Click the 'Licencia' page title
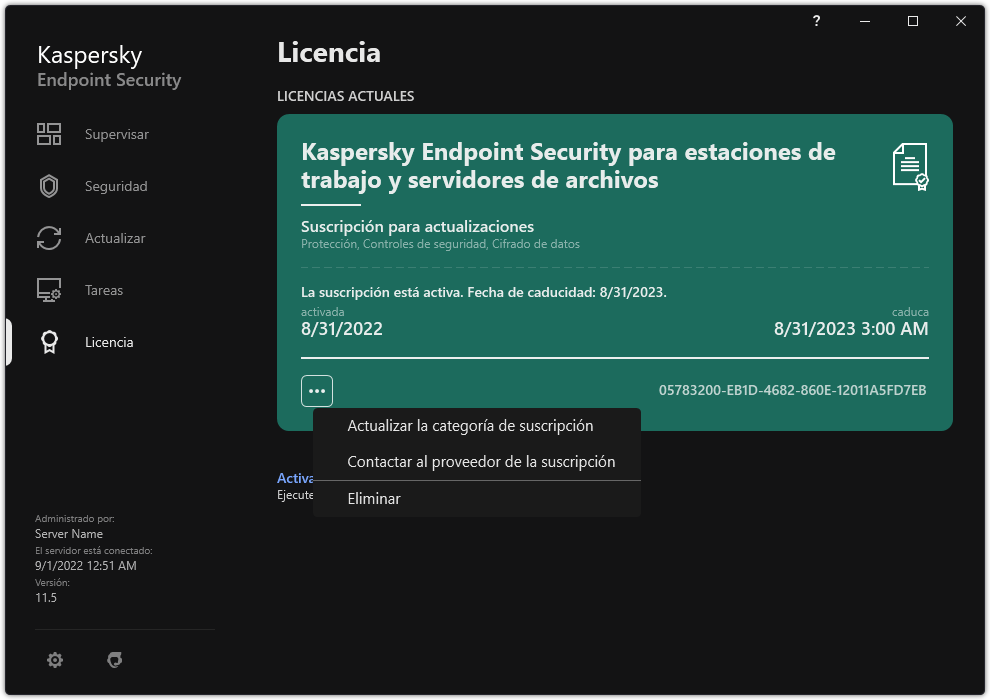The width and height of the screenshot is (990, 700). (329, 52)
